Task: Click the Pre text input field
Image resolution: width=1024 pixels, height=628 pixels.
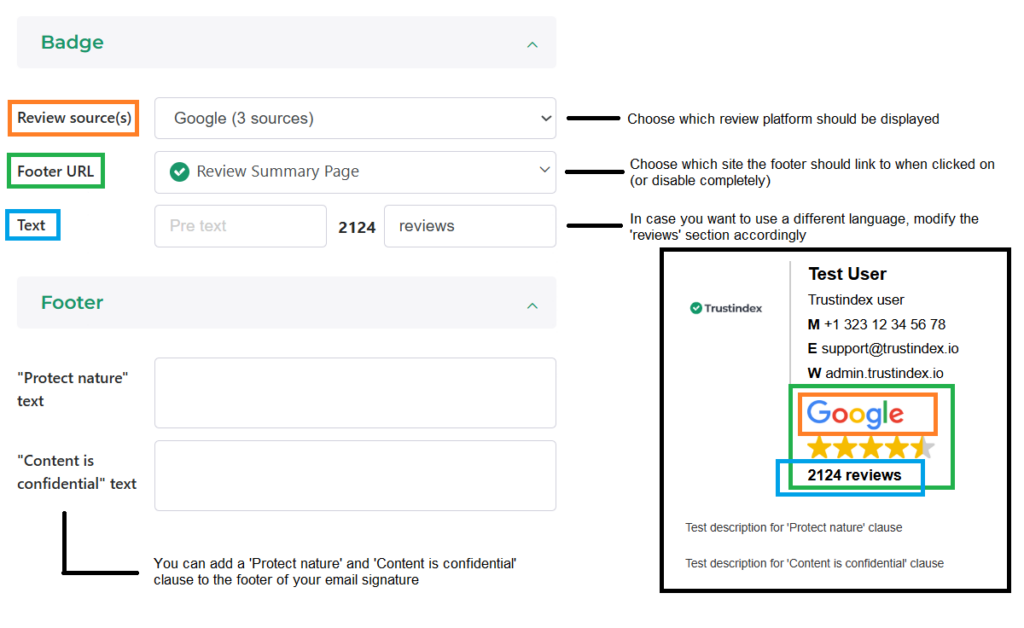Action: point(240,226)
